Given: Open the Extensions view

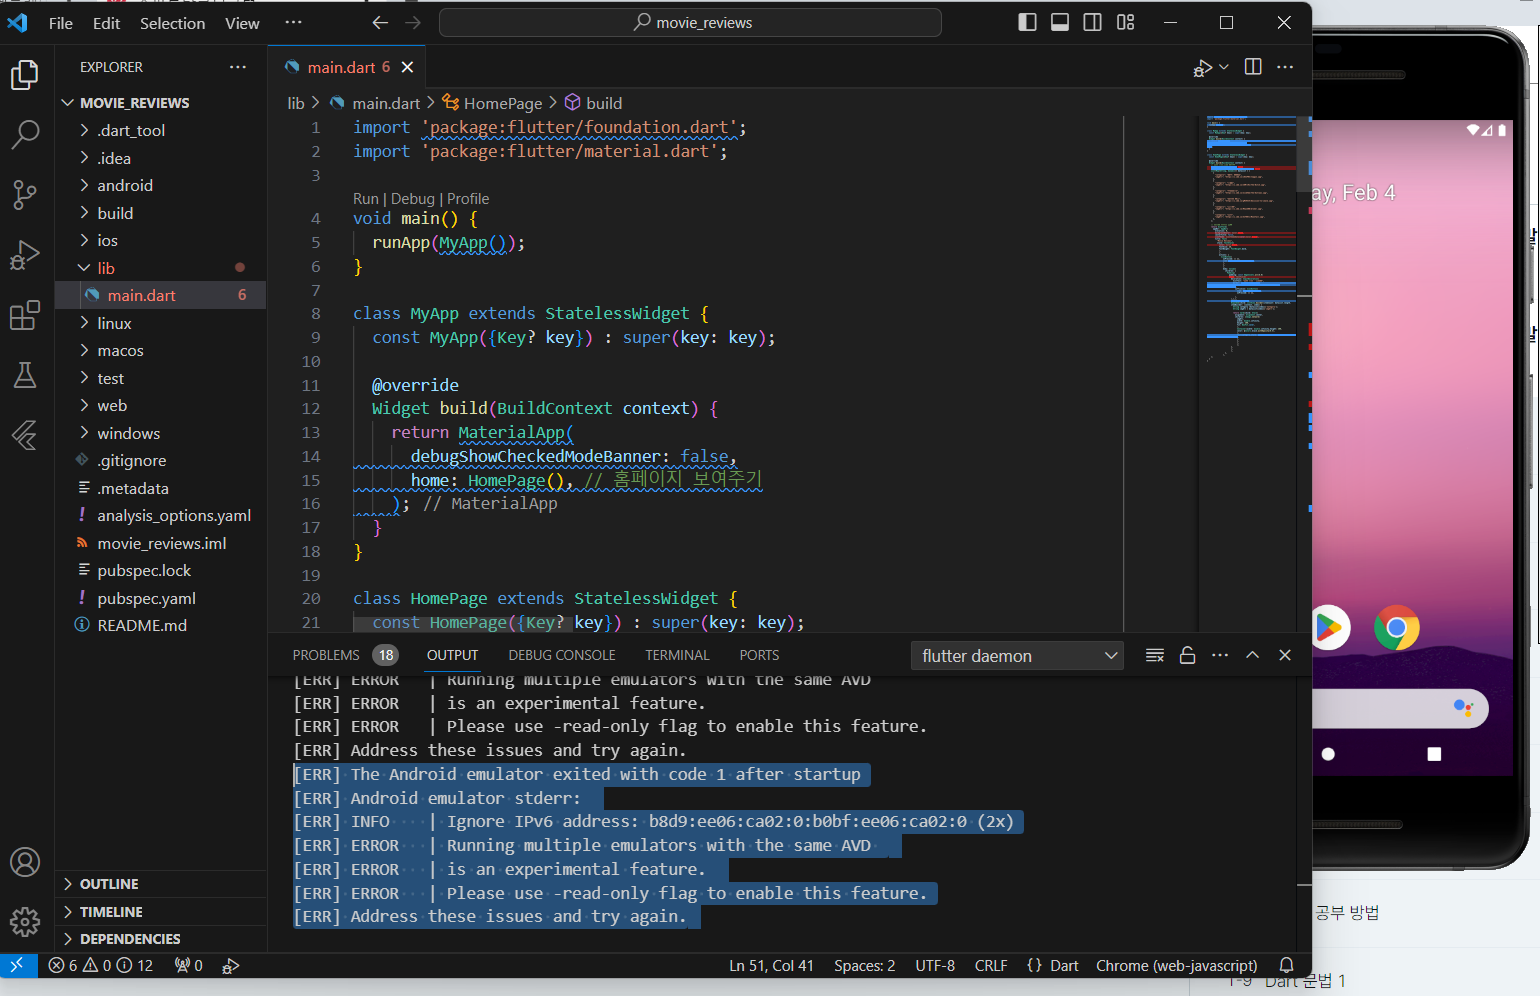Looking at the screenshot, I should point(25,315).
